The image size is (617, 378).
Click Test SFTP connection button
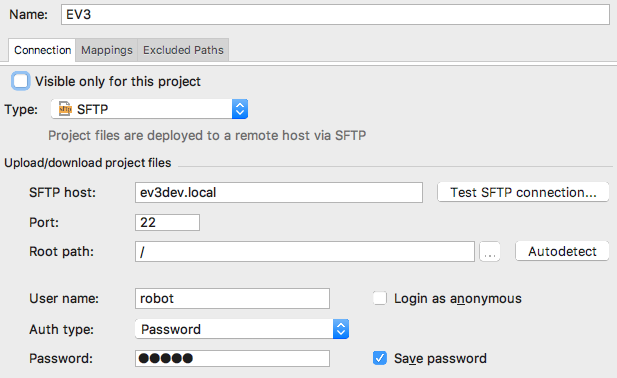click(523, 192)
